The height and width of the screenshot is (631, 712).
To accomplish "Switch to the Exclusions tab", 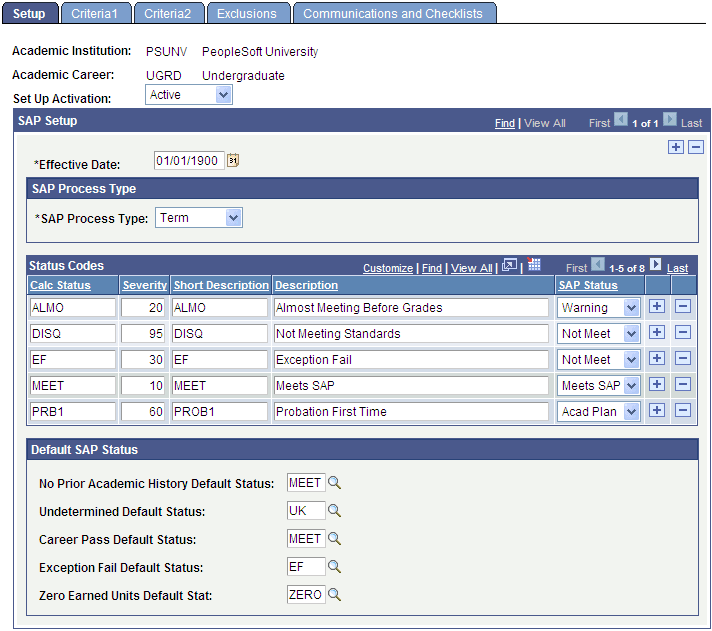I will point(248,13).
